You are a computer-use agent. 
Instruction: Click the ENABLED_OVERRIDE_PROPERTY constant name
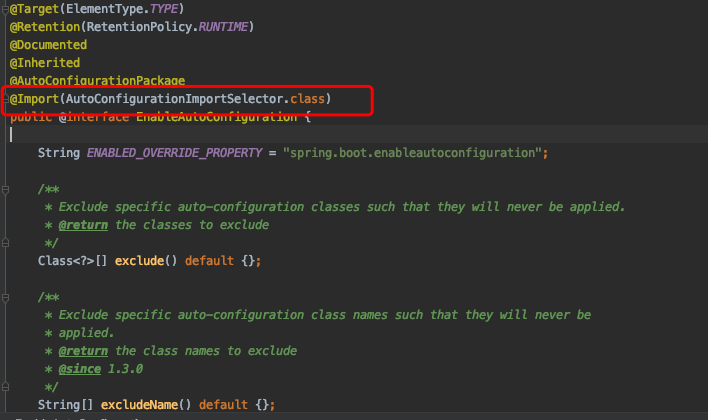coord(174,153)
